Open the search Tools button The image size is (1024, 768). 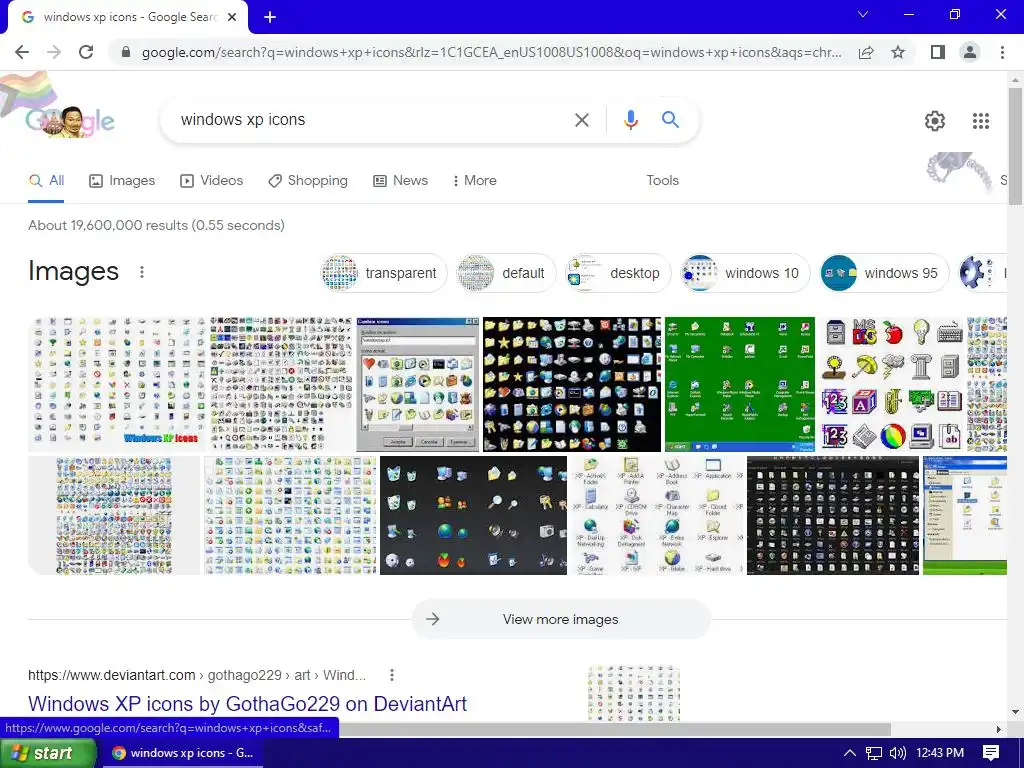(x=662, y=181)
